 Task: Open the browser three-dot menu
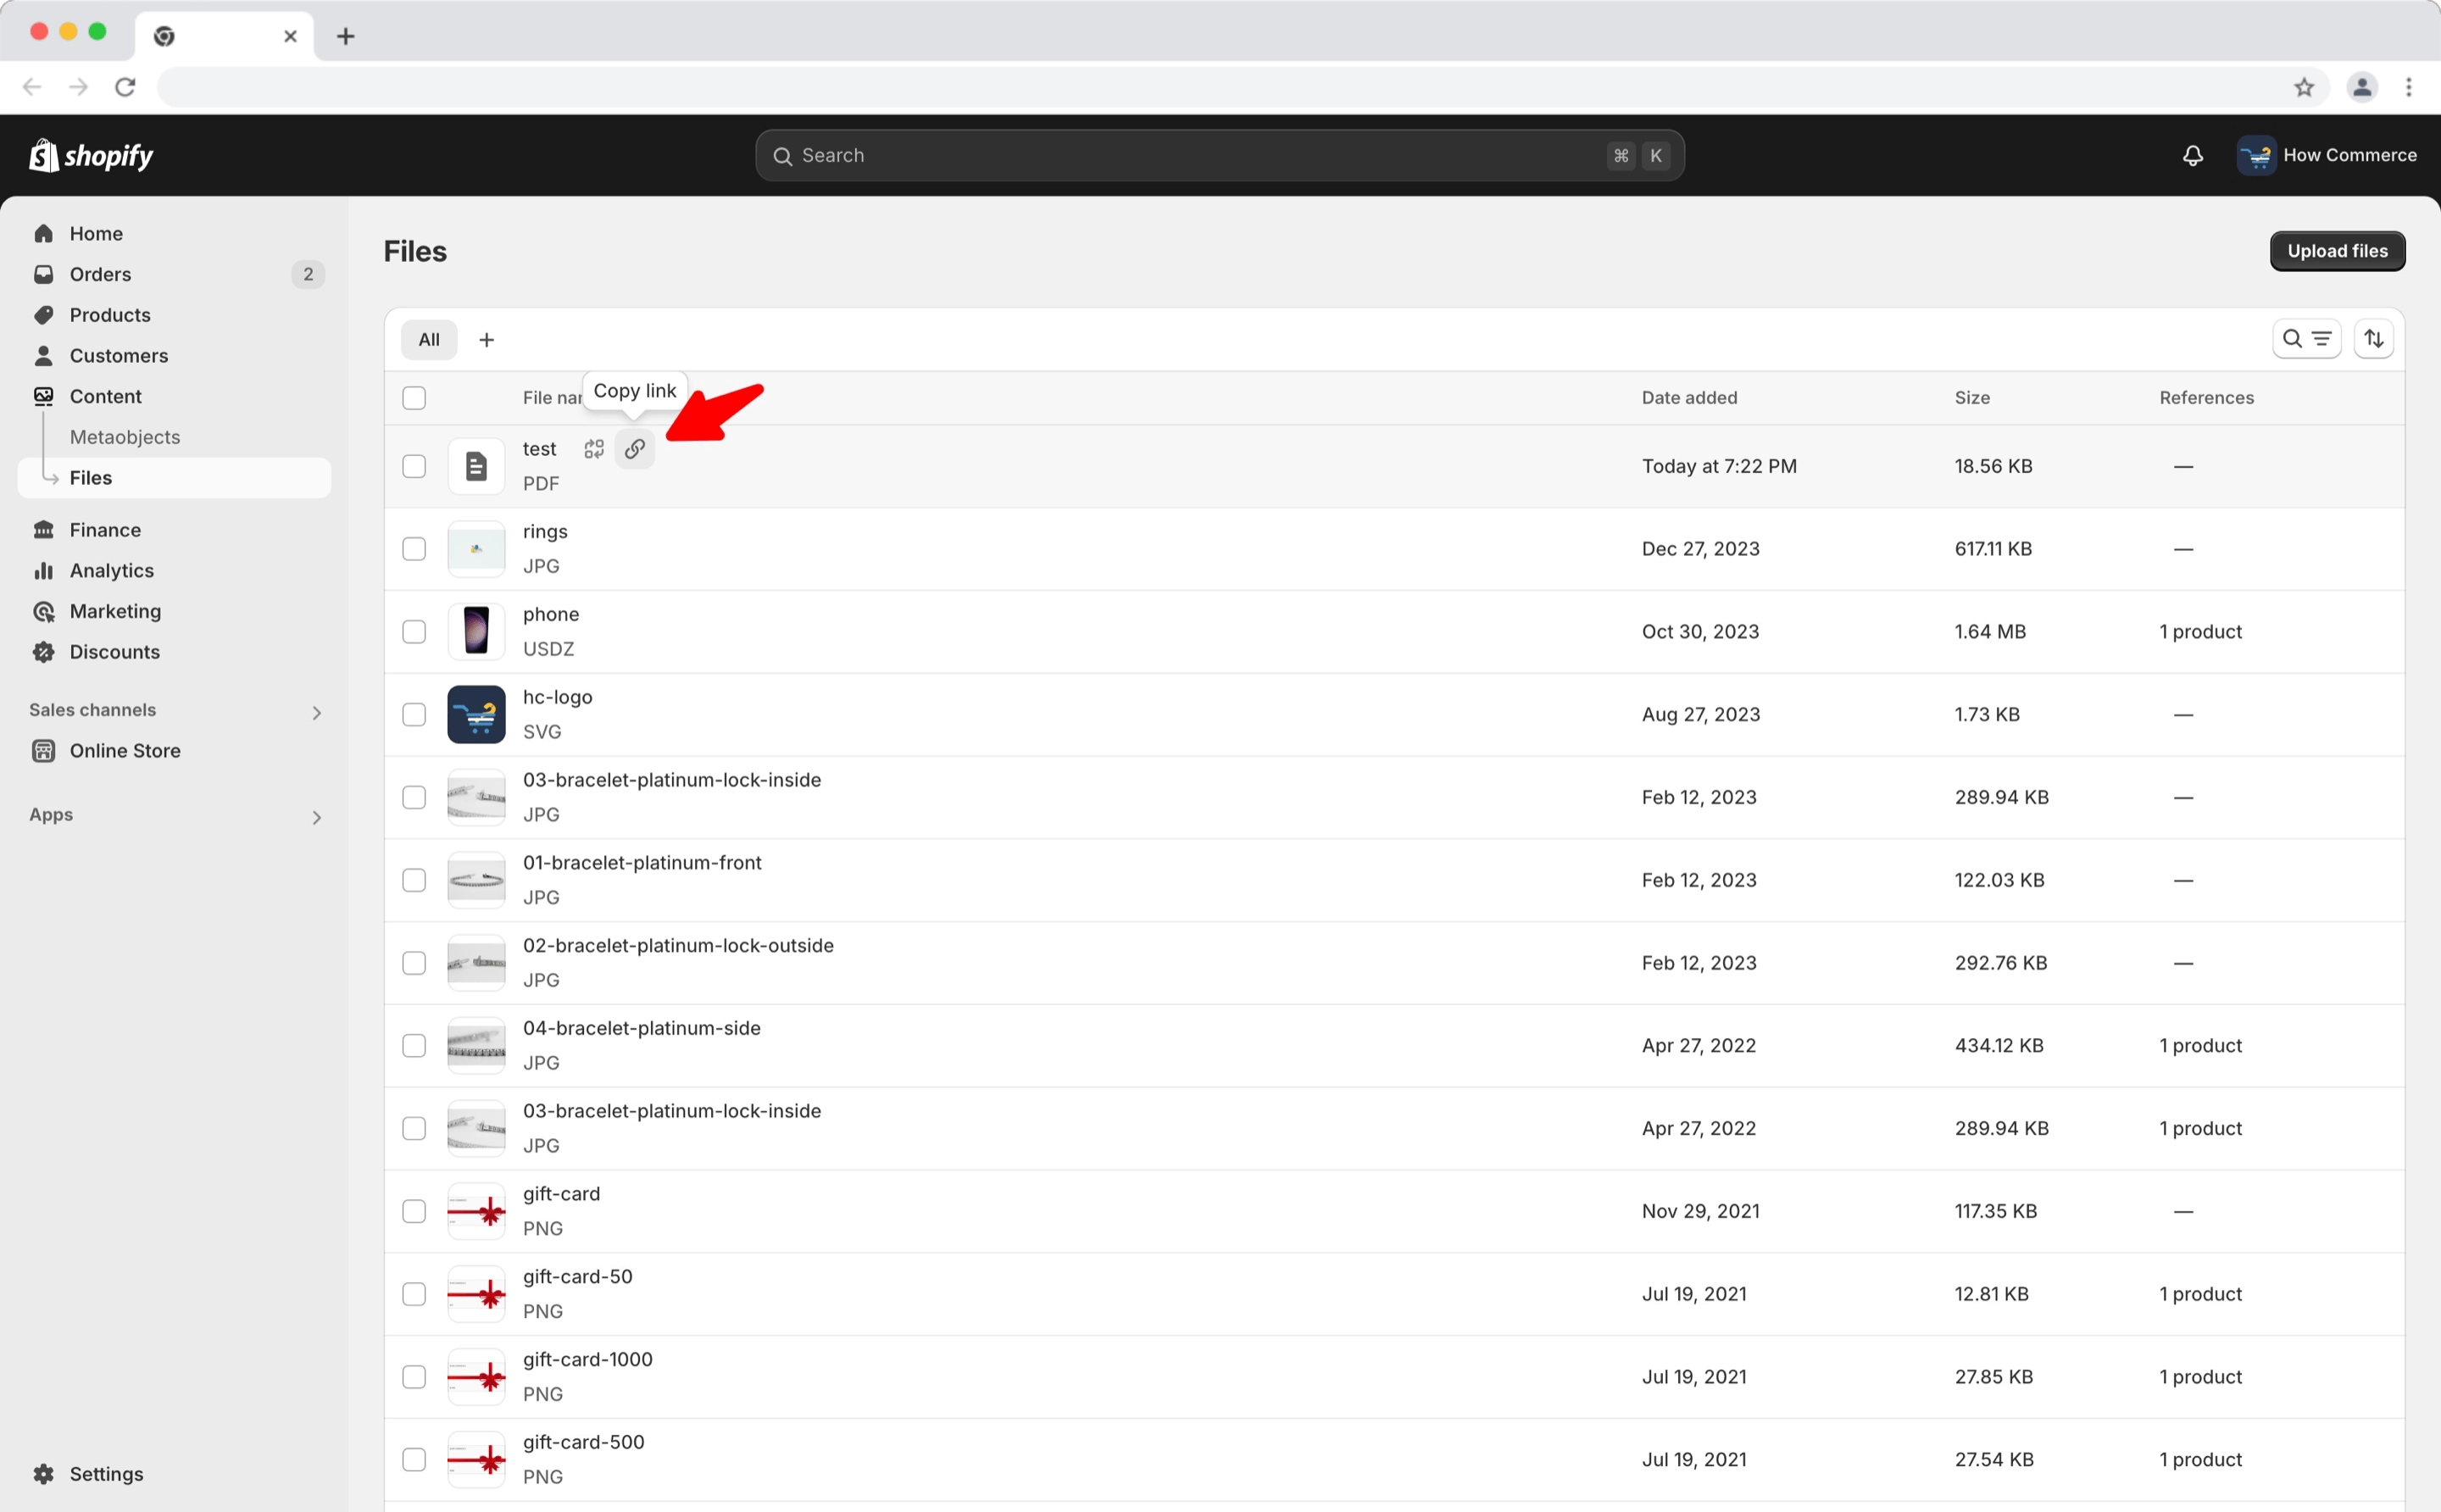pyautogui.click(x=2409, y=87)
